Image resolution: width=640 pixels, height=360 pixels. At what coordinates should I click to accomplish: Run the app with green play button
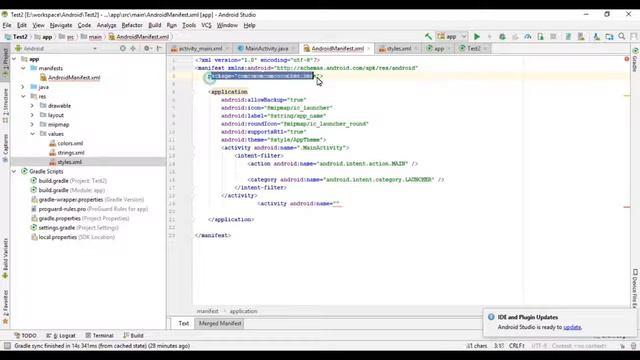476,37
